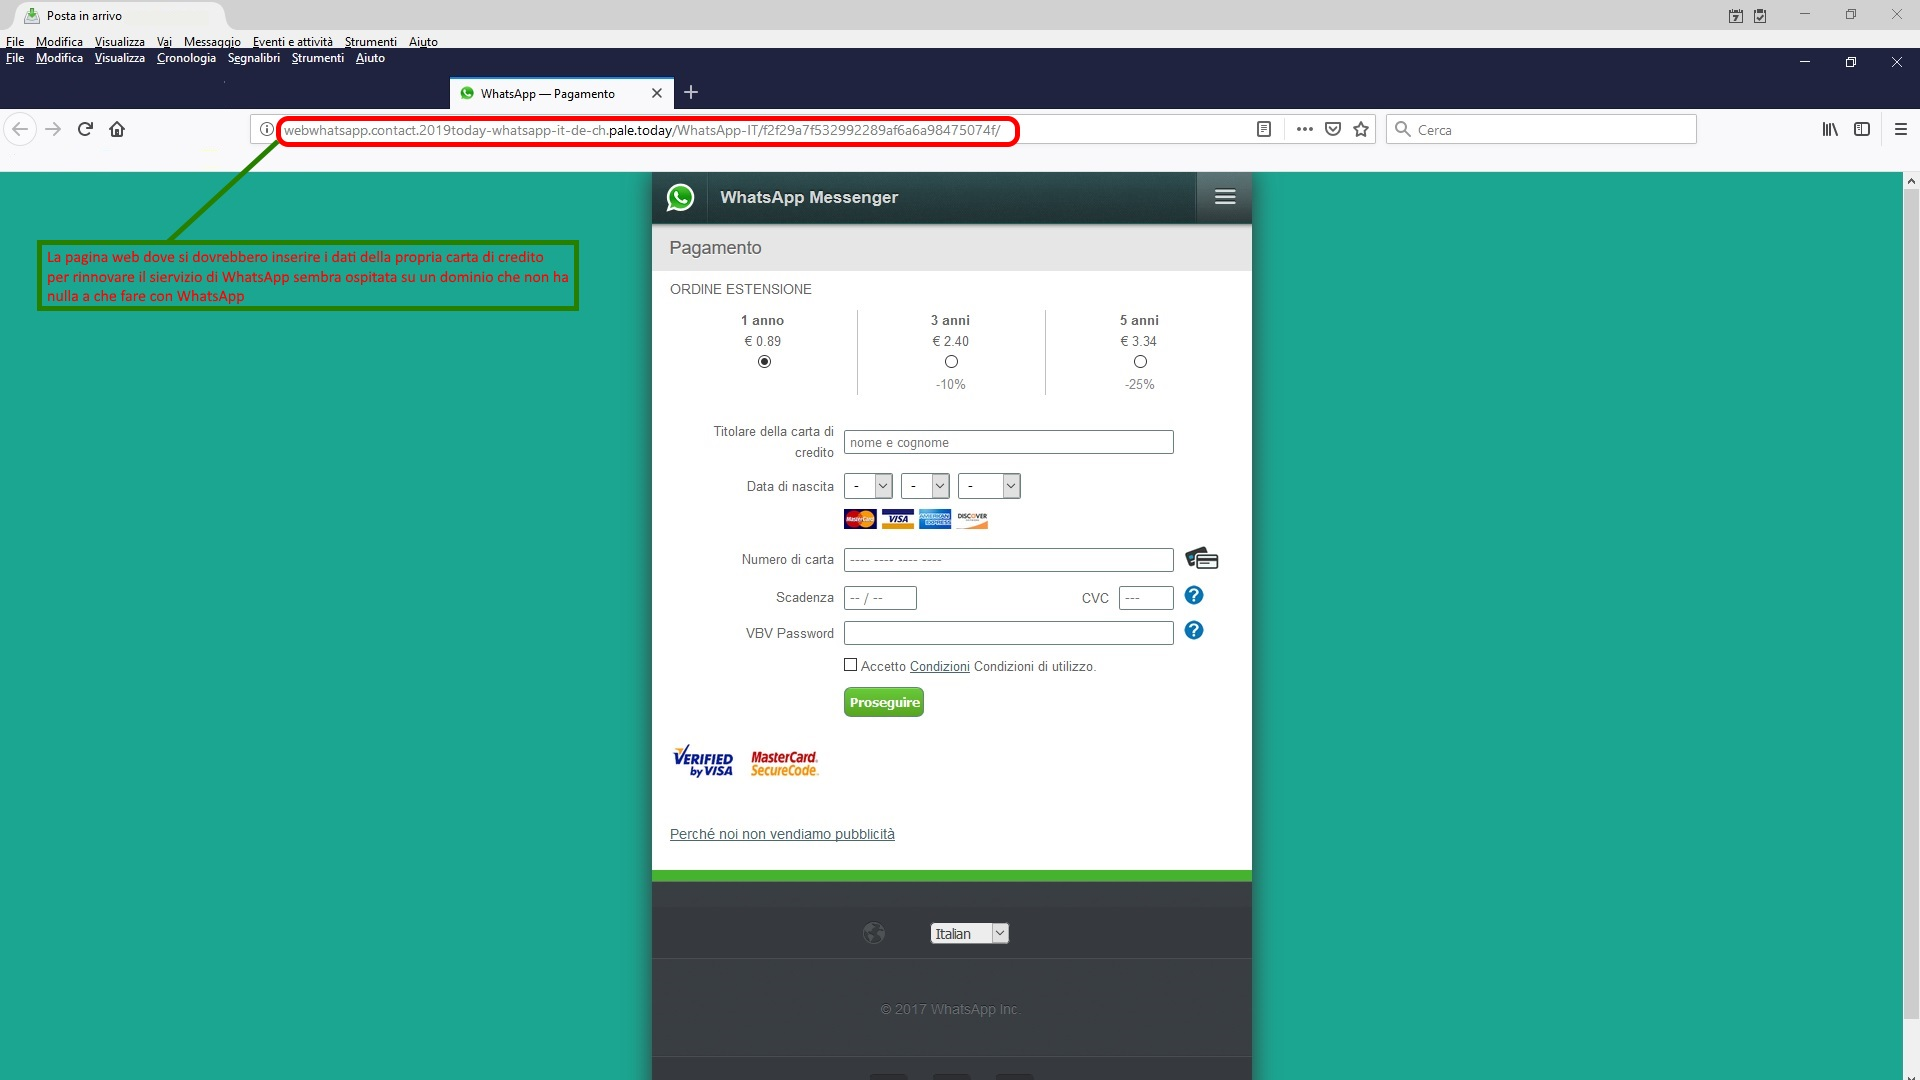Show site information icon in address bar
This screenshot has width=1920, height=1080.
click(266, 129)
